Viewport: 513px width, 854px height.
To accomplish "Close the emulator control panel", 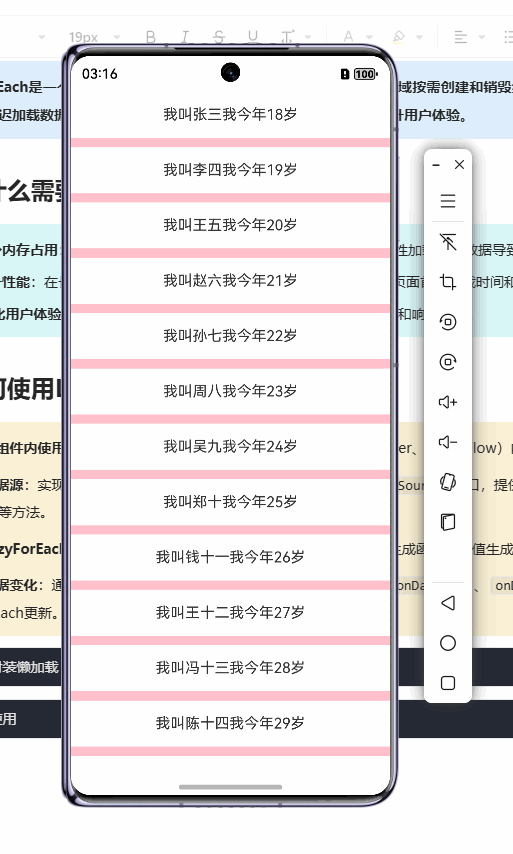I will coord(459,164).
